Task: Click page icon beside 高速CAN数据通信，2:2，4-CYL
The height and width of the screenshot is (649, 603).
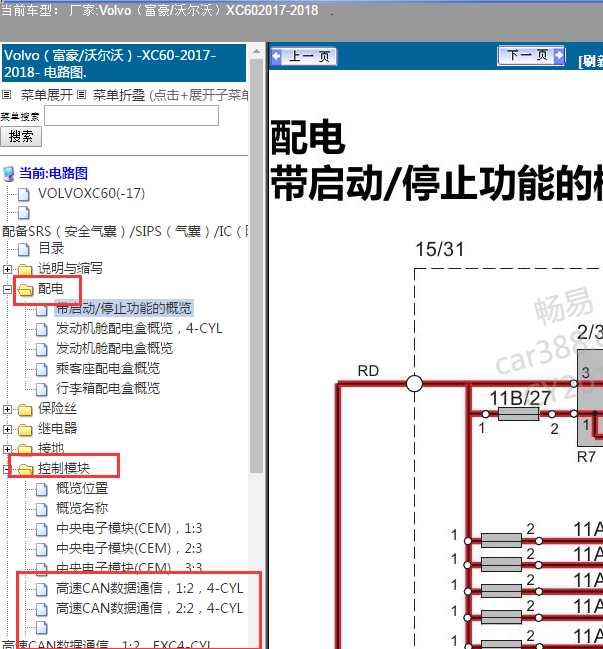Action: click(x=42, y=609)
